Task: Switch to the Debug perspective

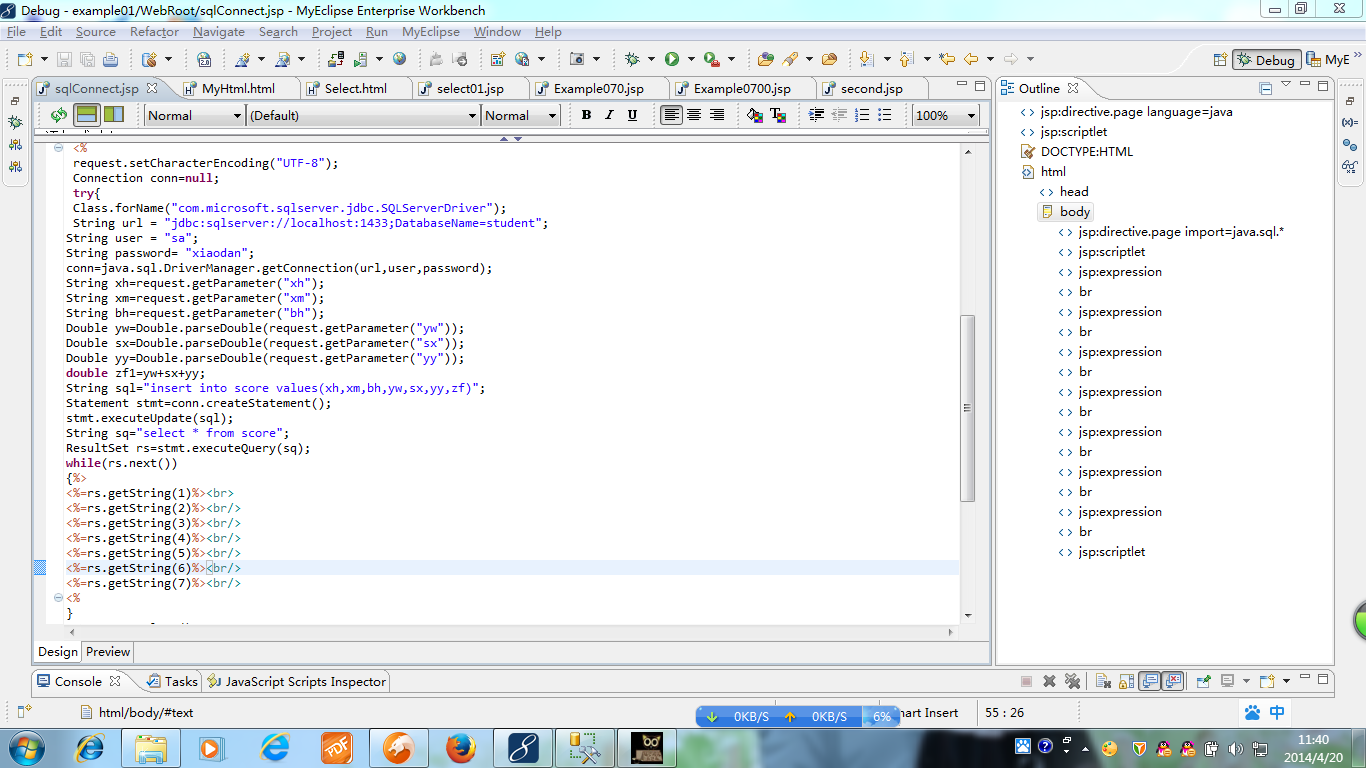Action: coord(1266,60)
